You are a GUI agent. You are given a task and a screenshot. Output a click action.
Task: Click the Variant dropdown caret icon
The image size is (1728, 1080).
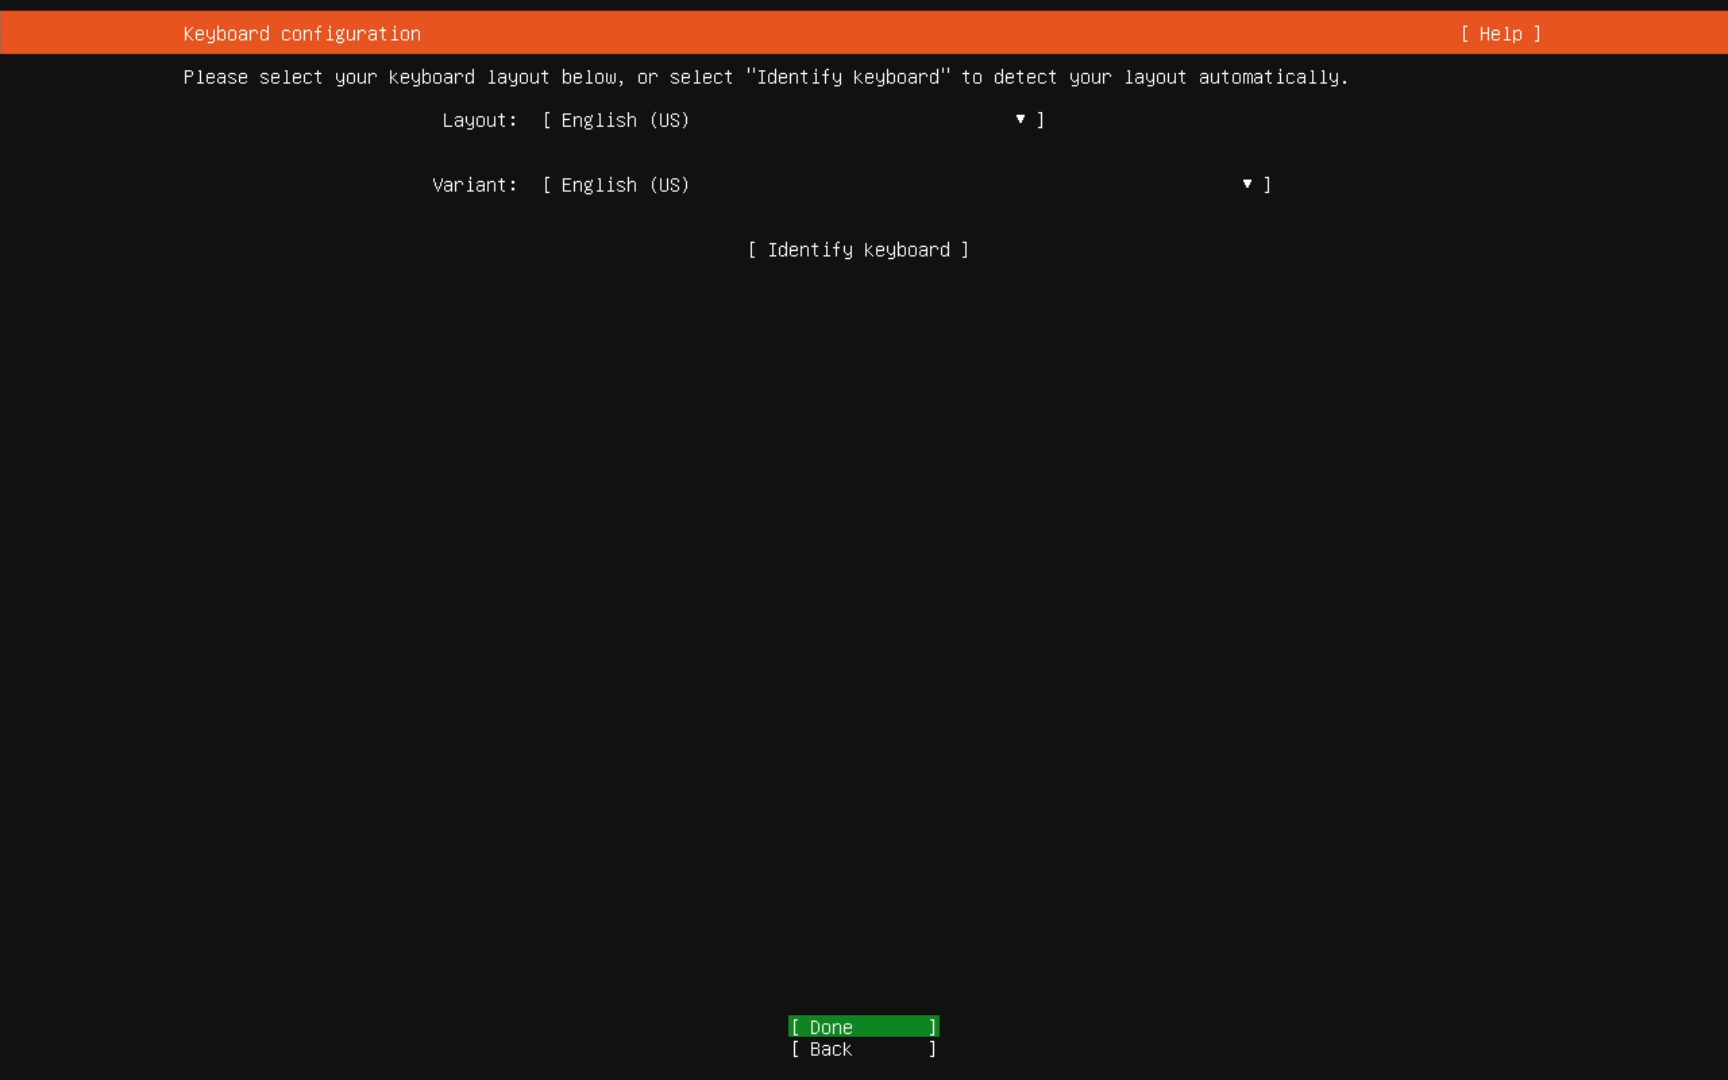click(1246, 185)
